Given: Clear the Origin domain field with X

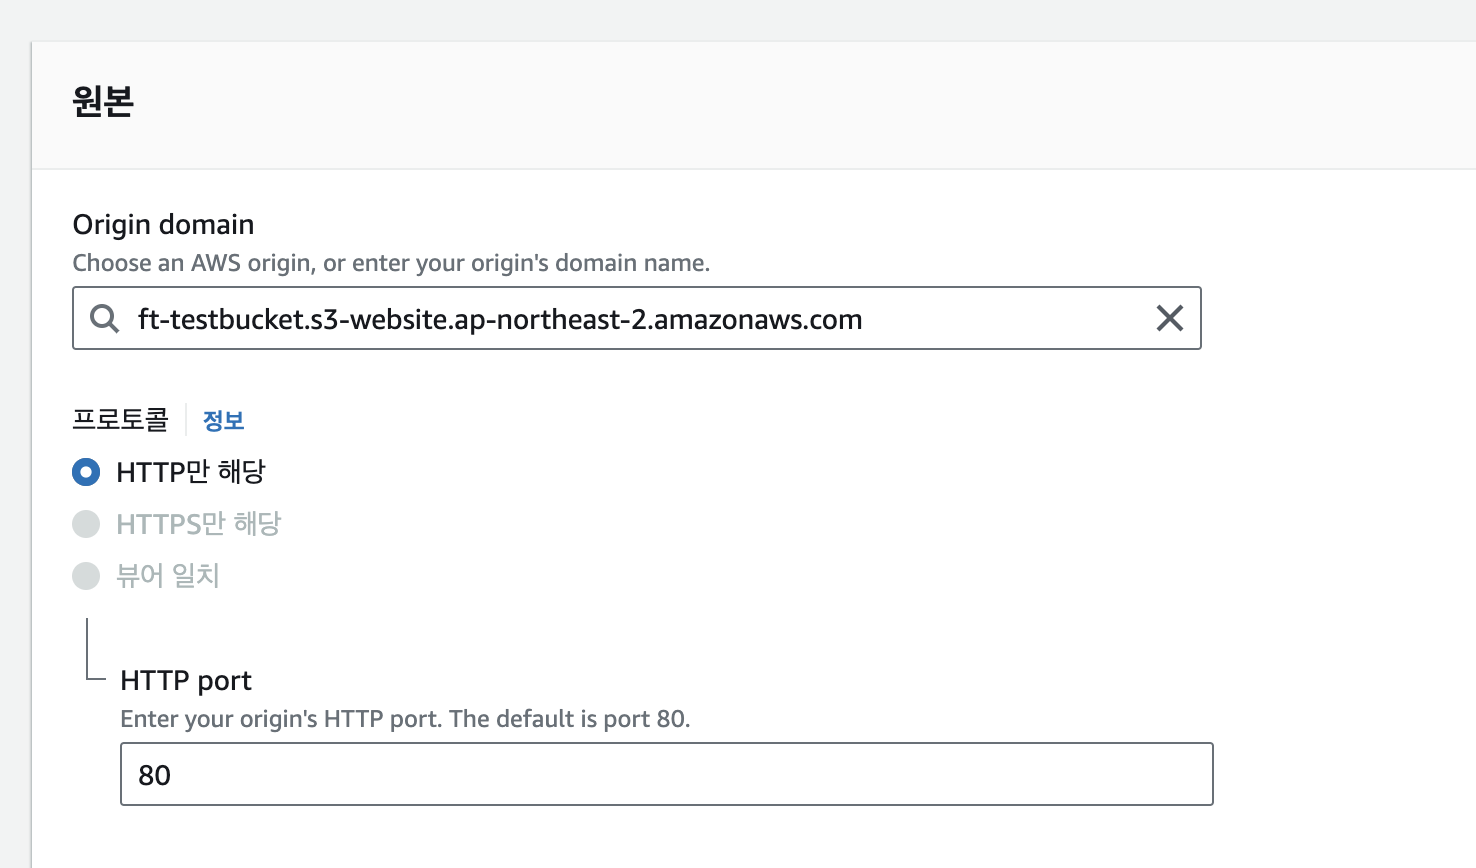Looking at the screenshot, I should (x=1169, y=318).
